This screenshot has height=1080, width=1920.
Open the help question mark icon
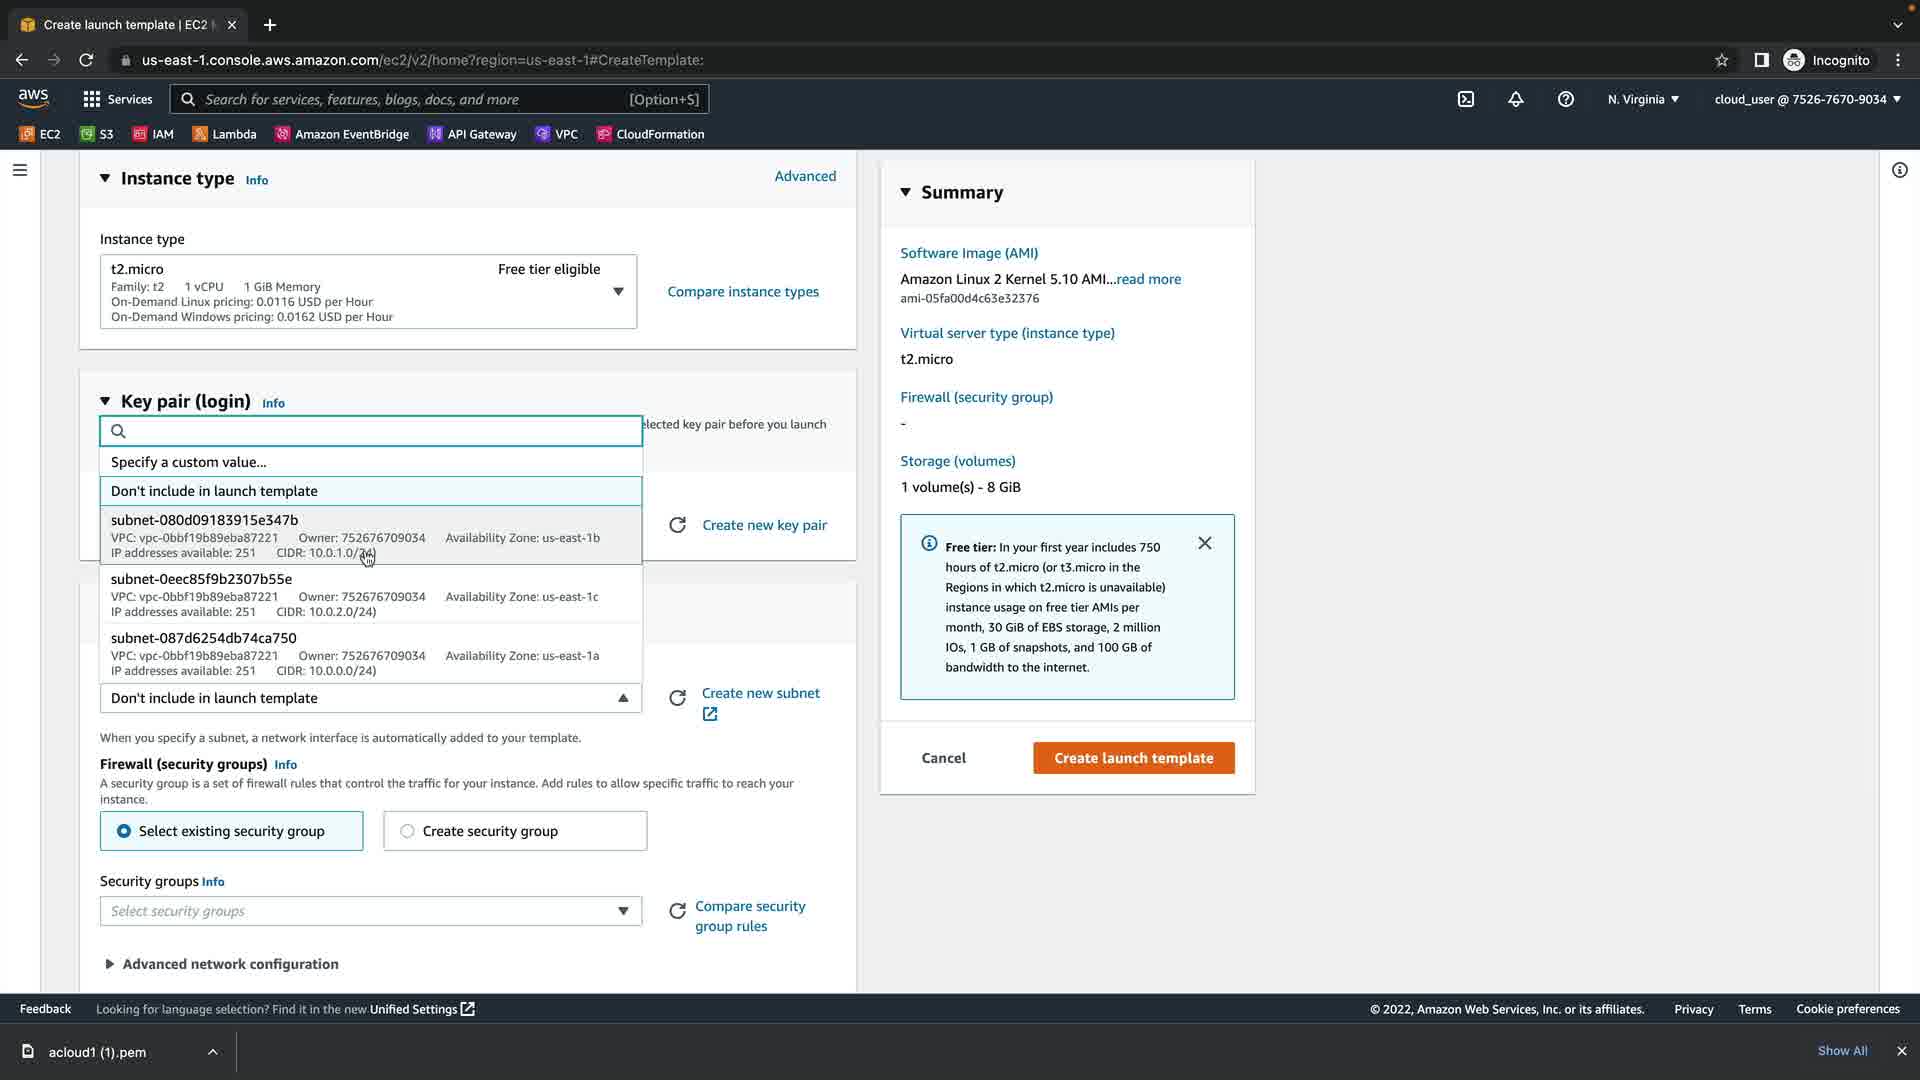[x=1566, y=99]
